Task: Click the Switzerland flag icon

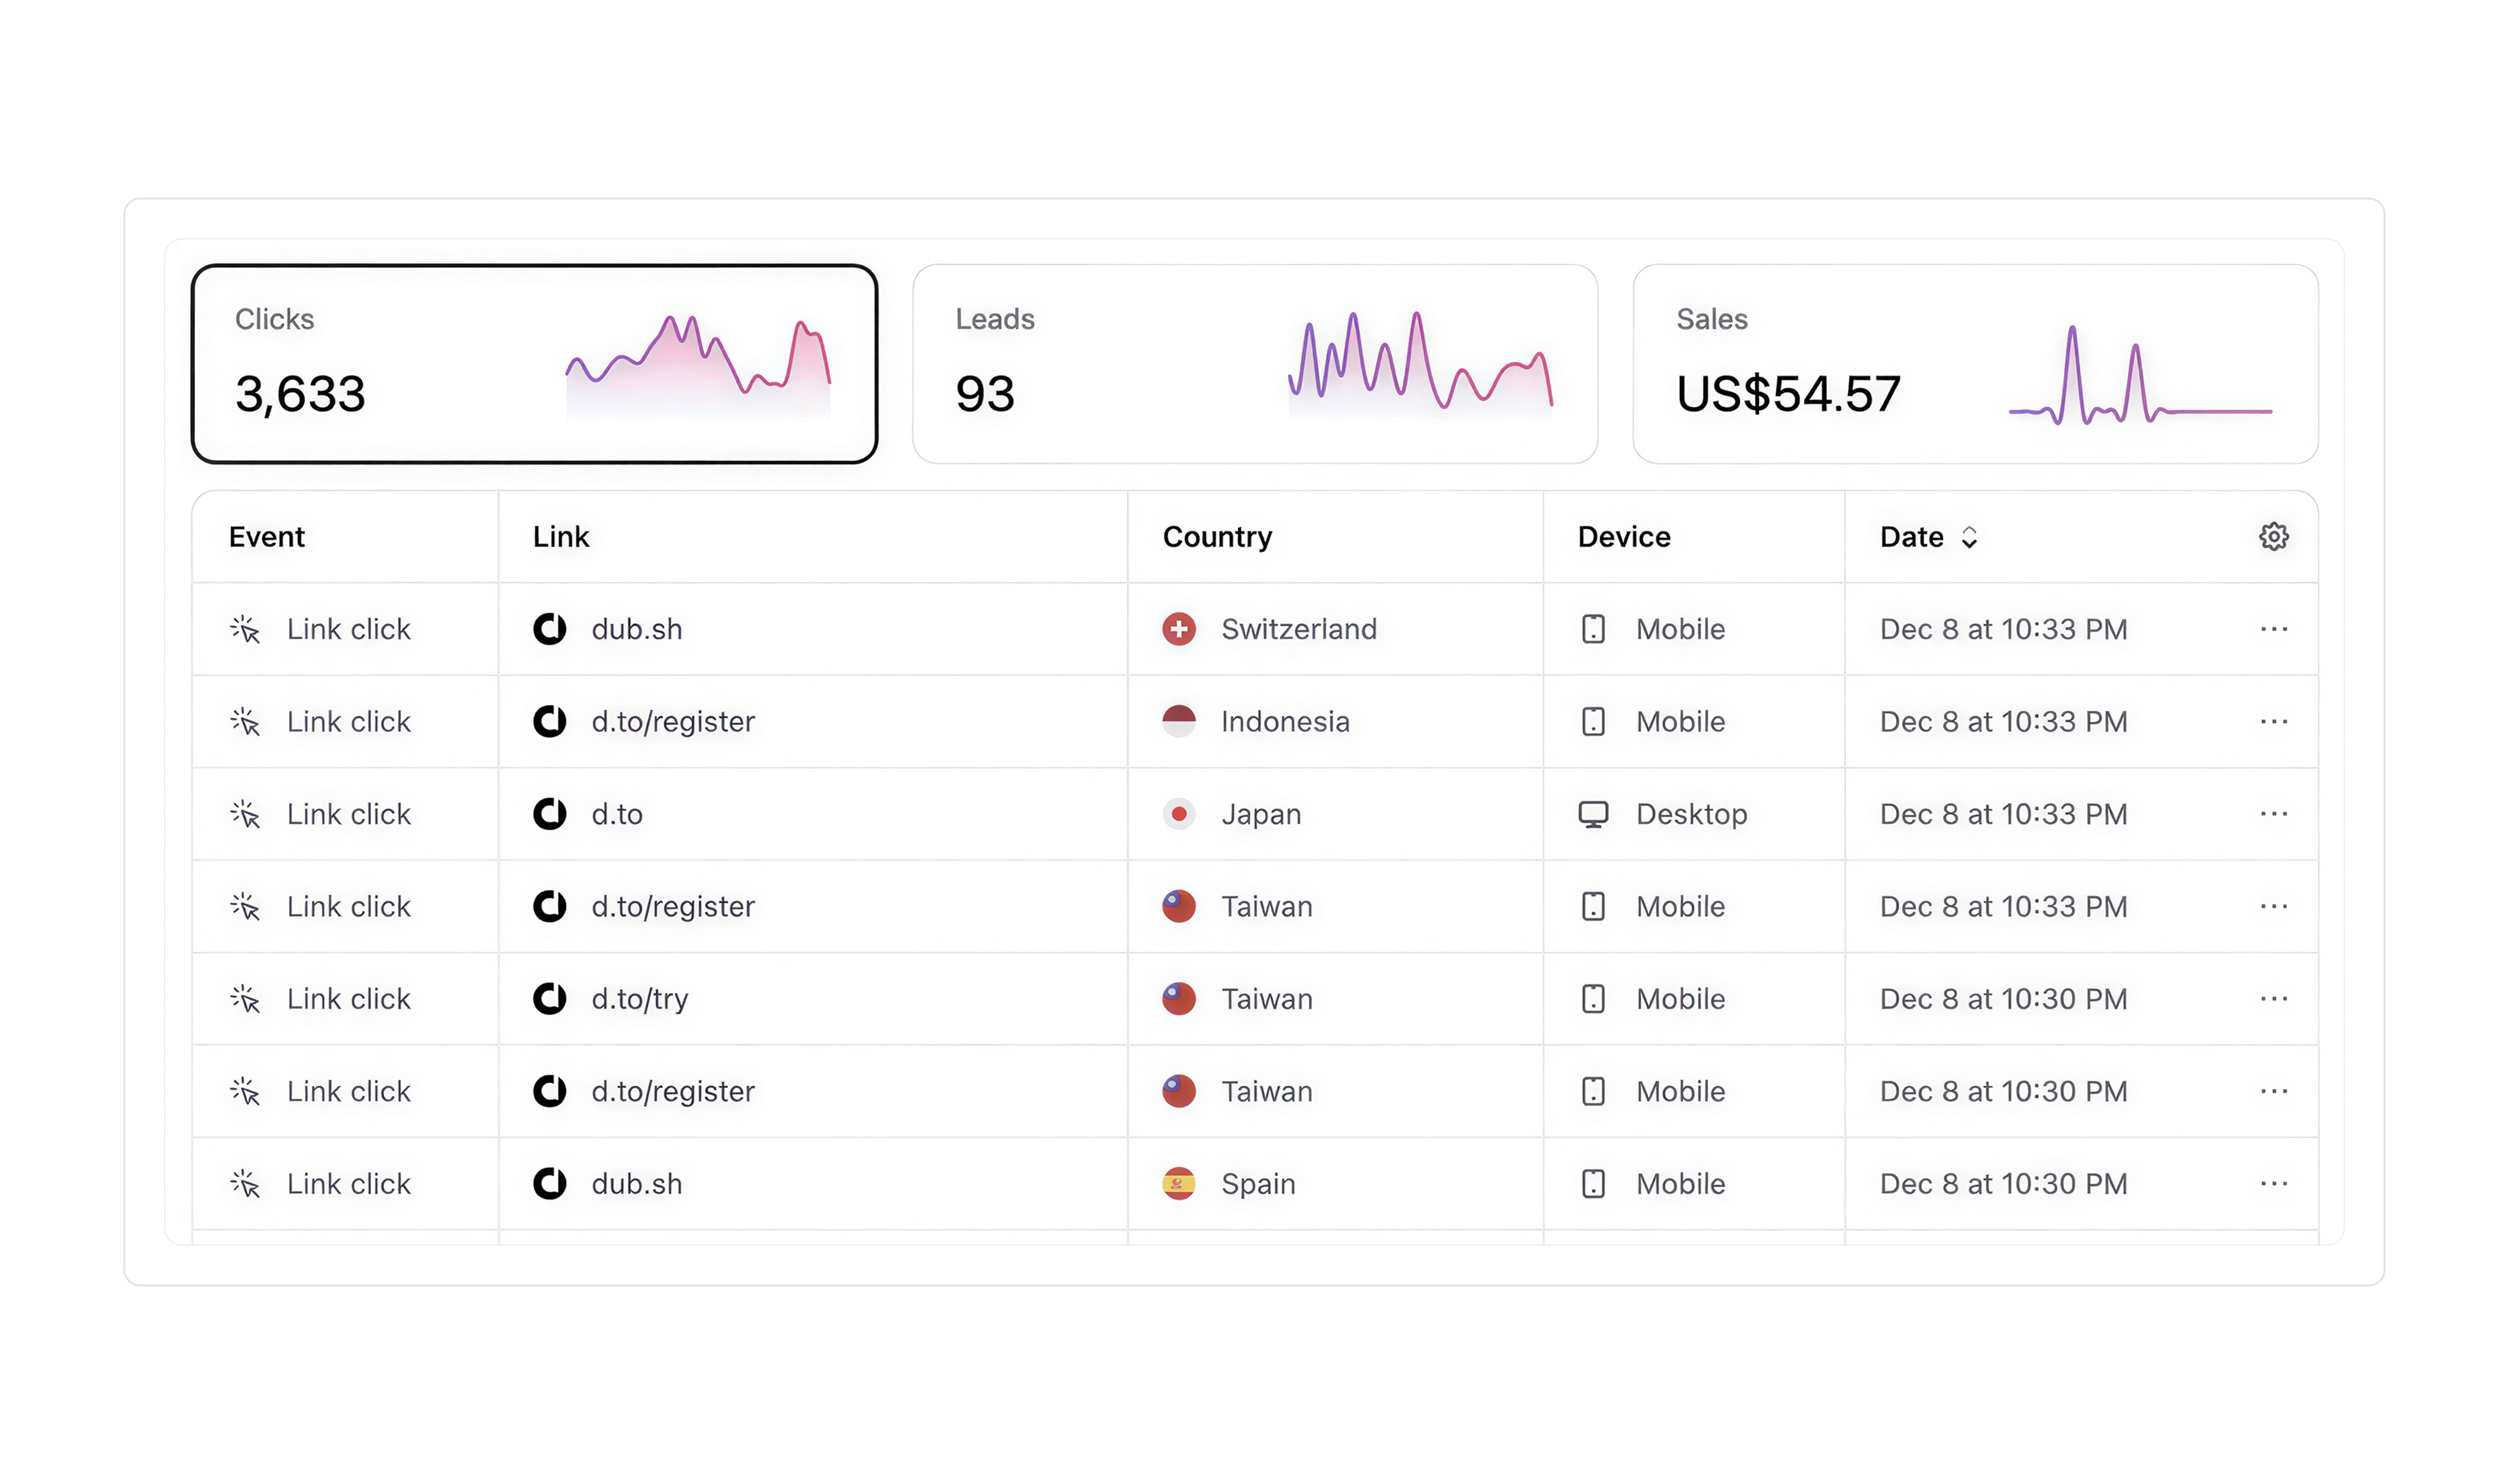Action: point(1179,629)
